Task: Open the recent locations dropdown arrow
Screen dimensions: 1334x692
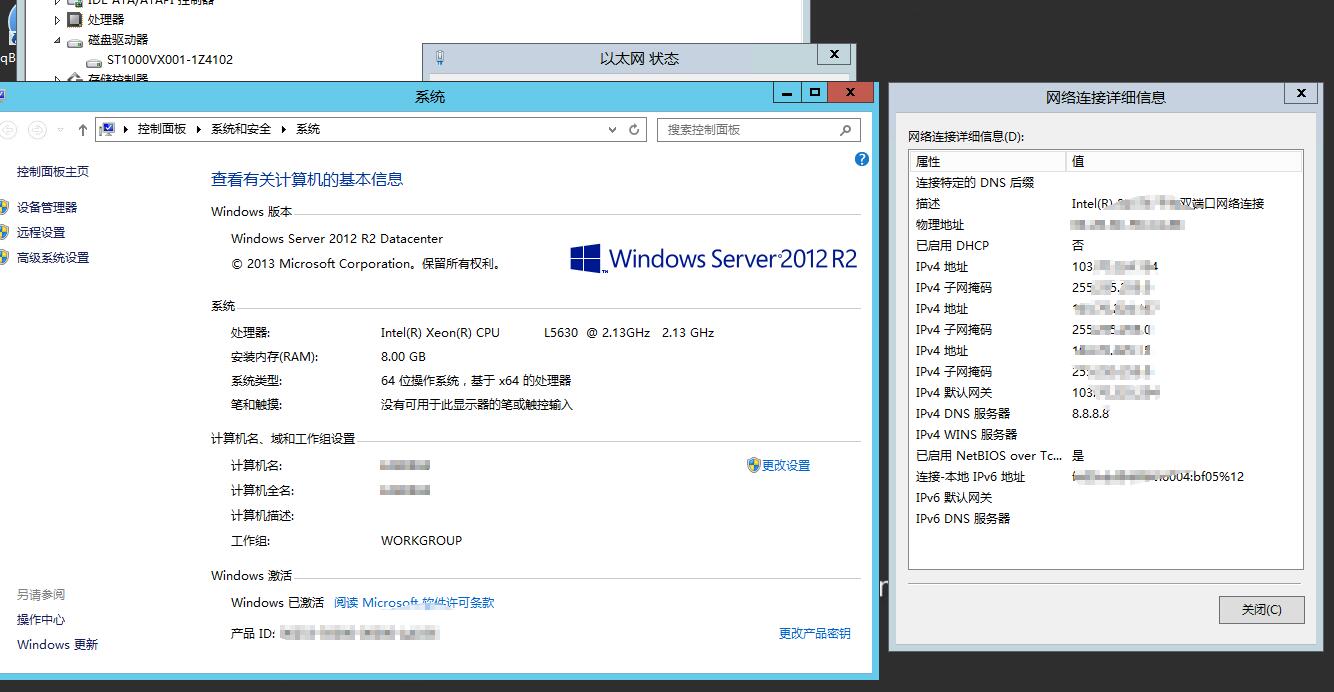Action: 60,130
